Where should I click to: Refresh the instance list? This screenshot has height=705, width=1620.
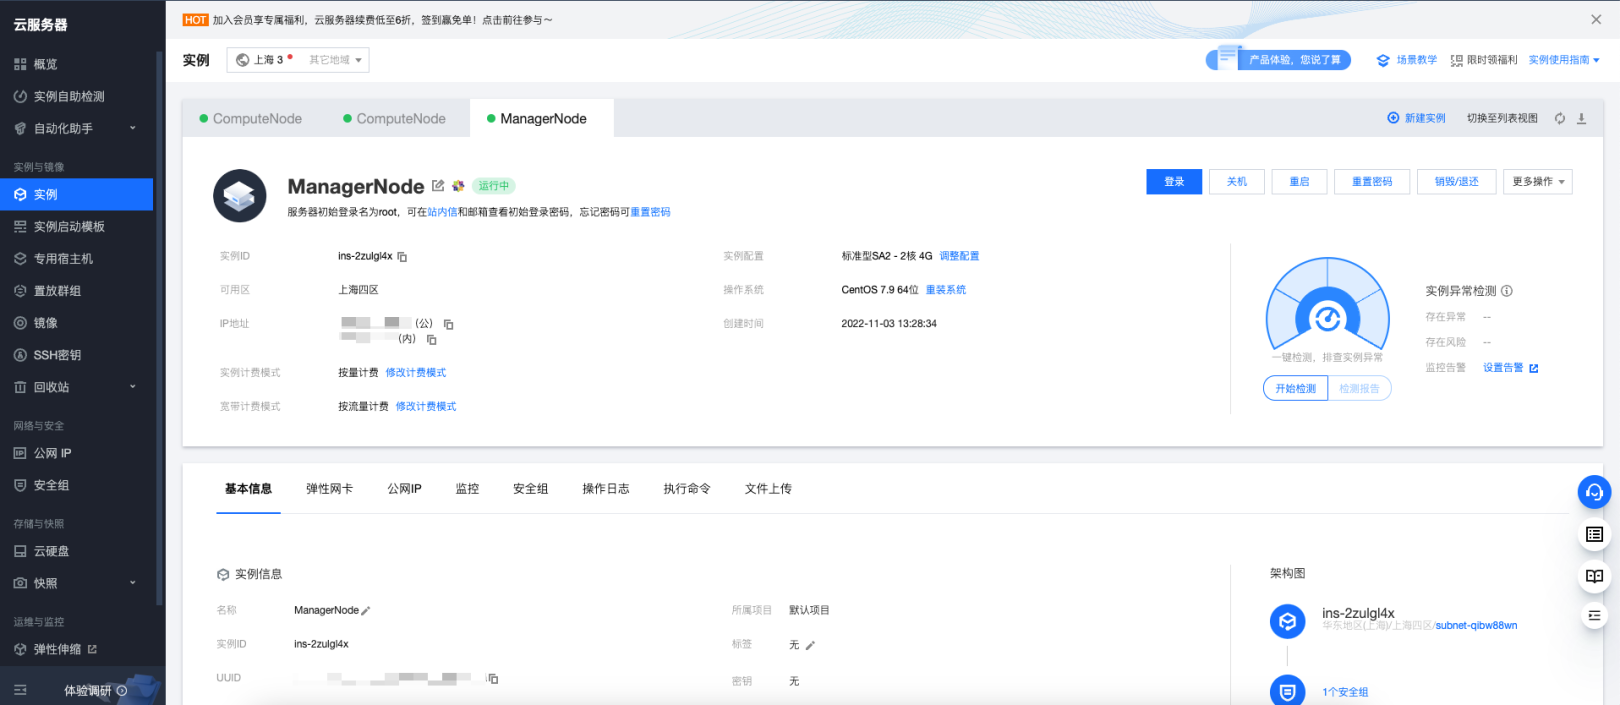click(1560, 118)
